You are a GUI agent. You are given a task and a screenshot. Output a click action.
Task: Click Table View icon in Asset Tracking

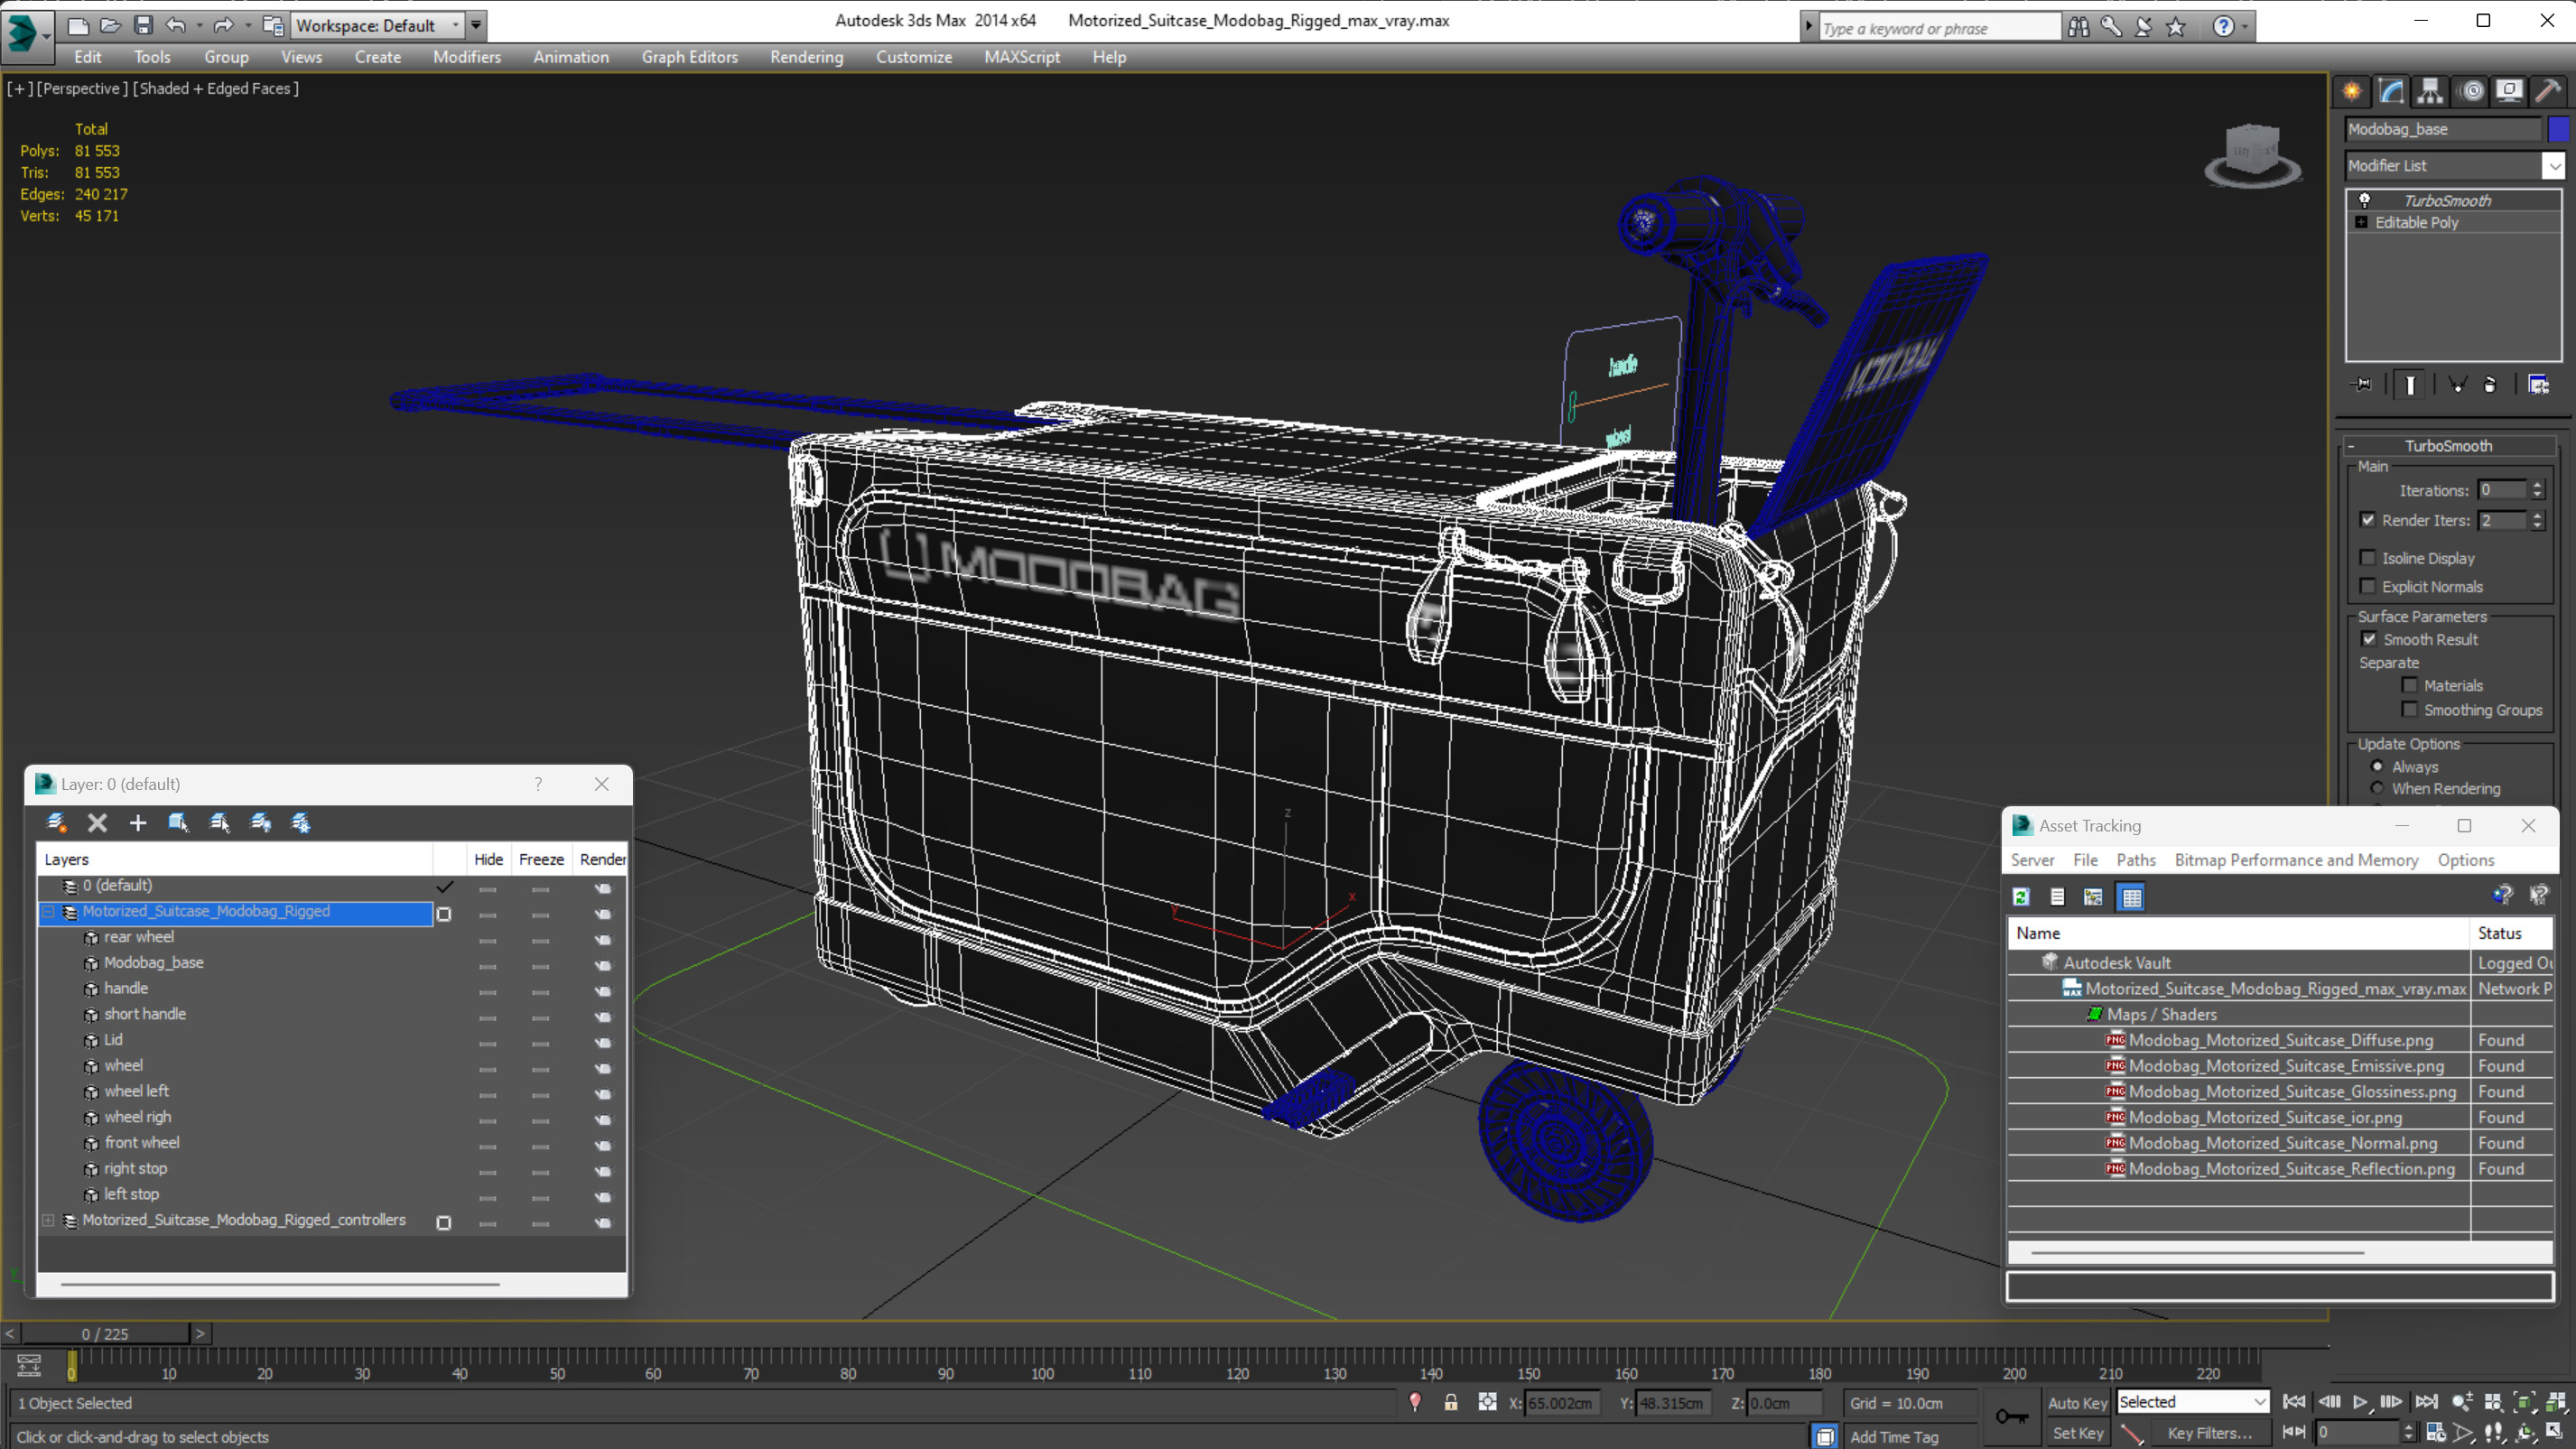(2131, 897)
